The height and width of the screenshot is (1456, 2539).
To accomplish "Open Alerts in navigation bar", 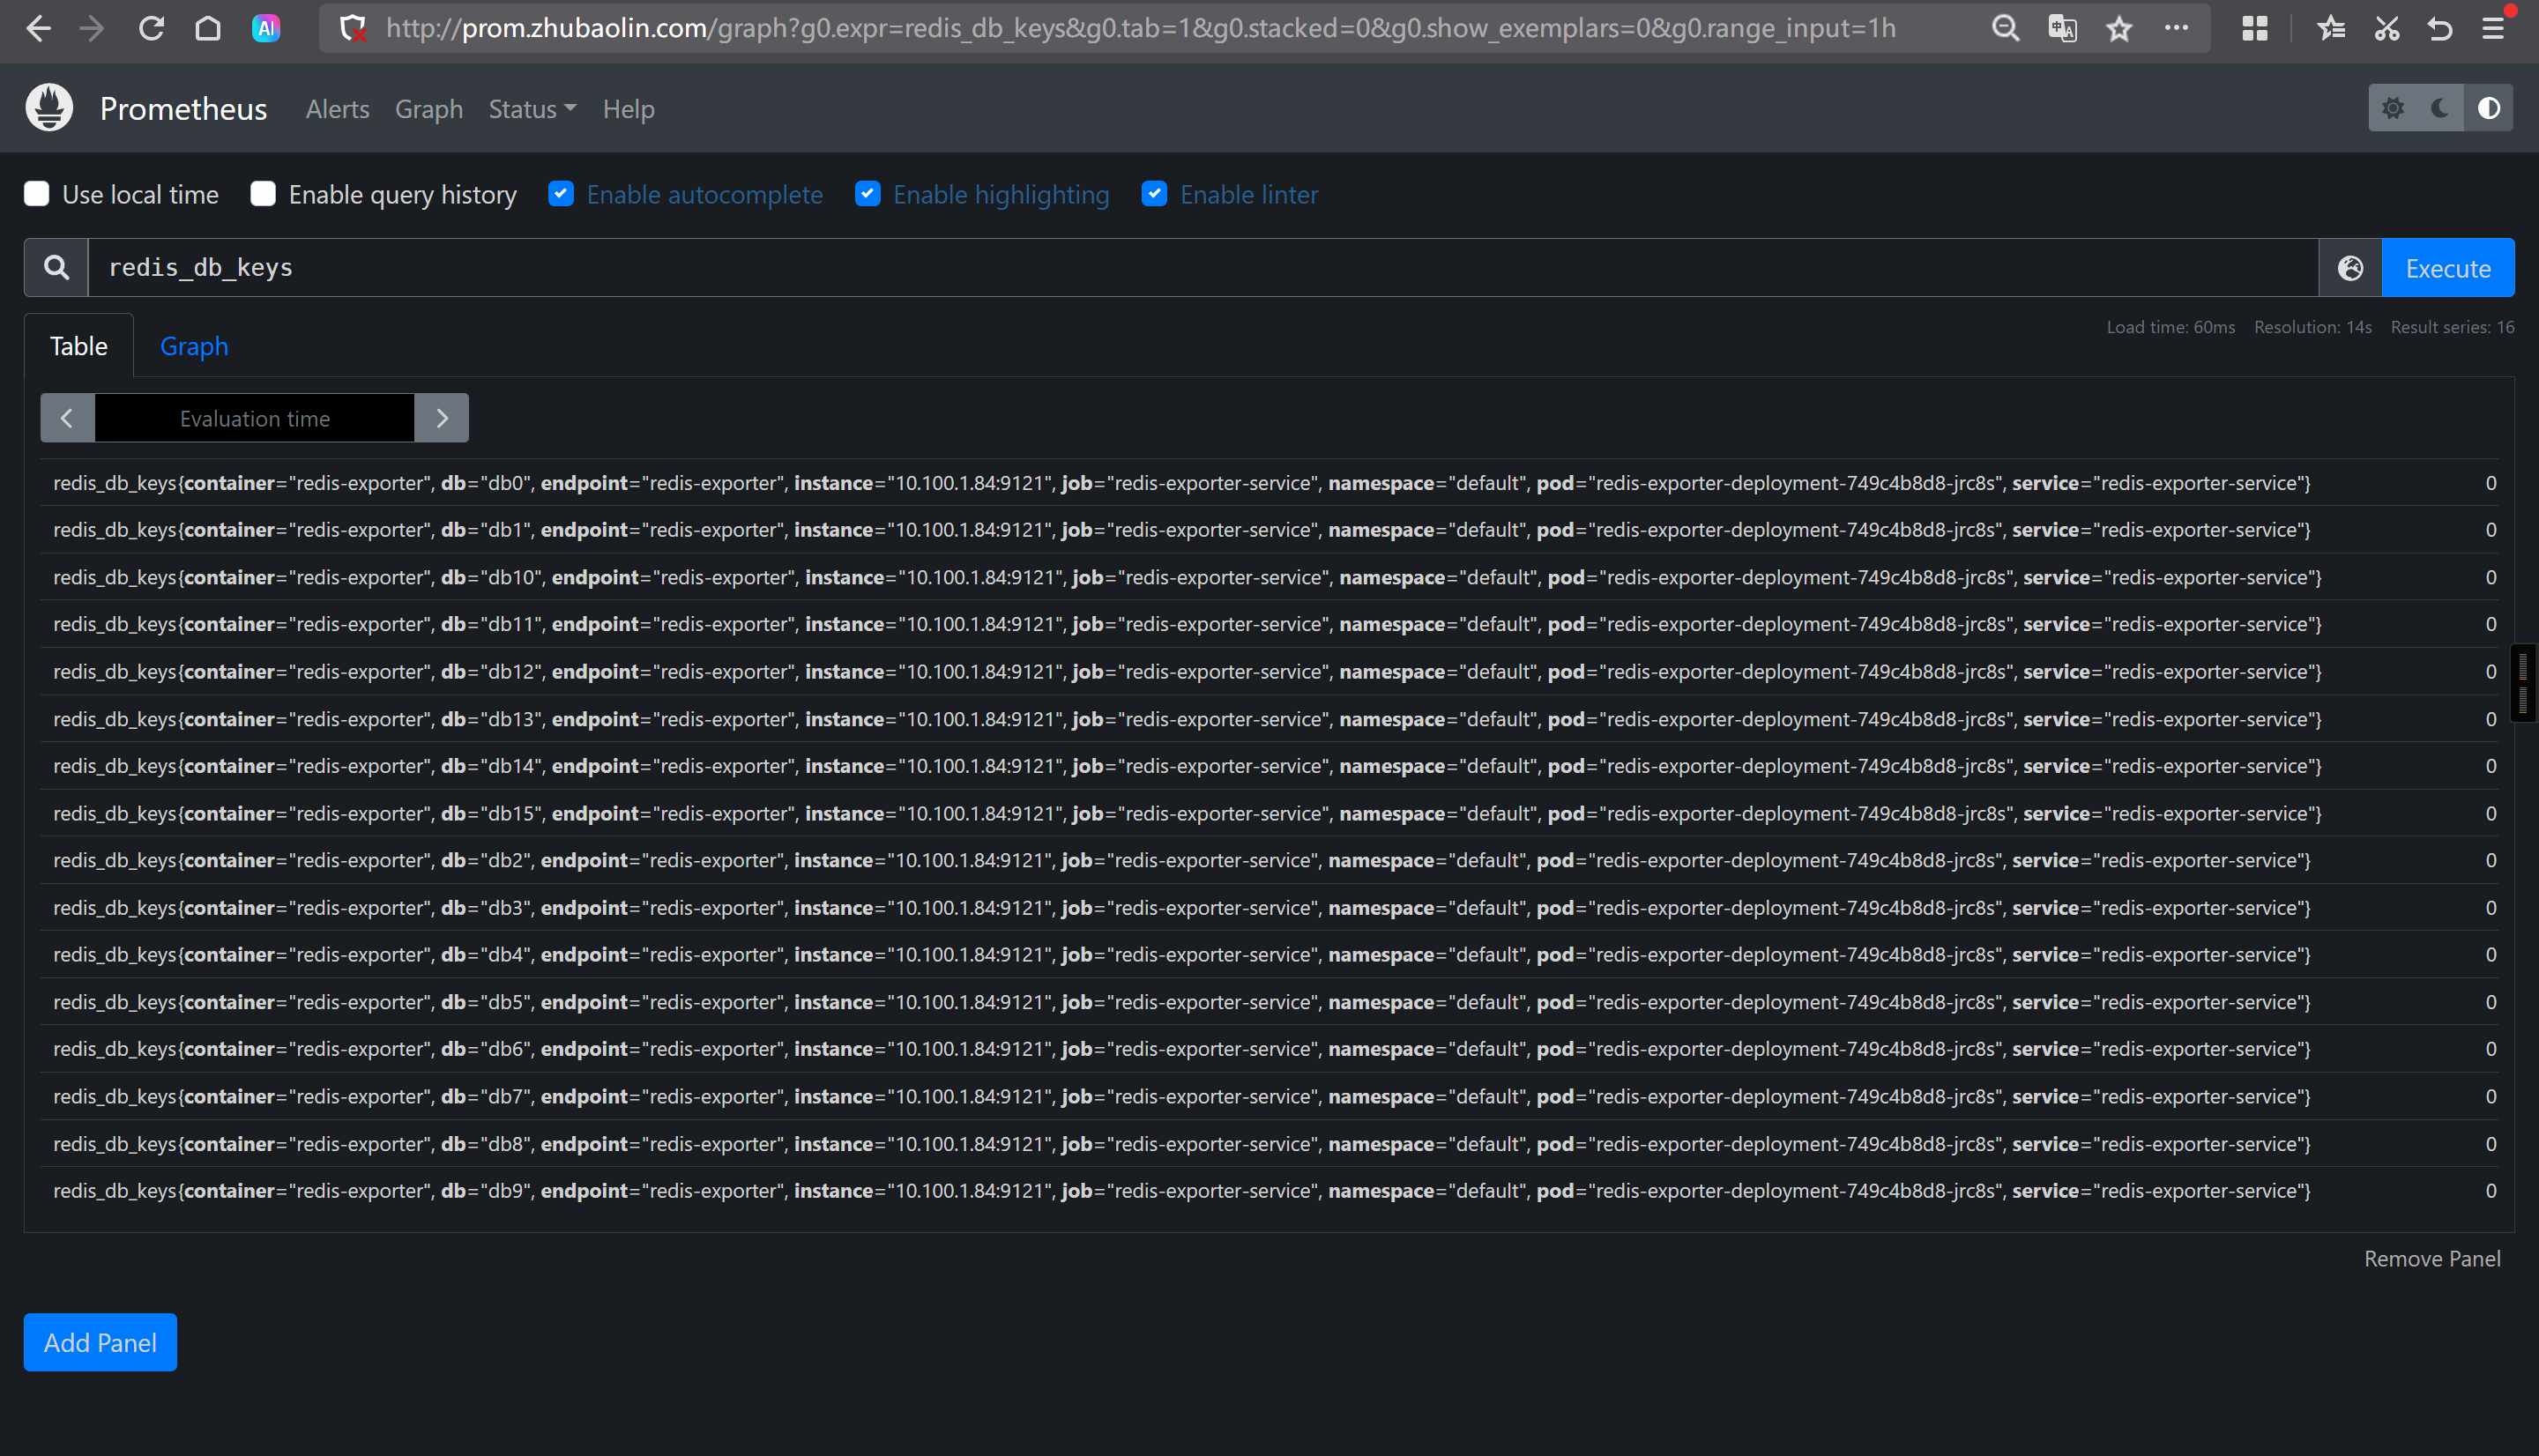I will pos(337,109).
